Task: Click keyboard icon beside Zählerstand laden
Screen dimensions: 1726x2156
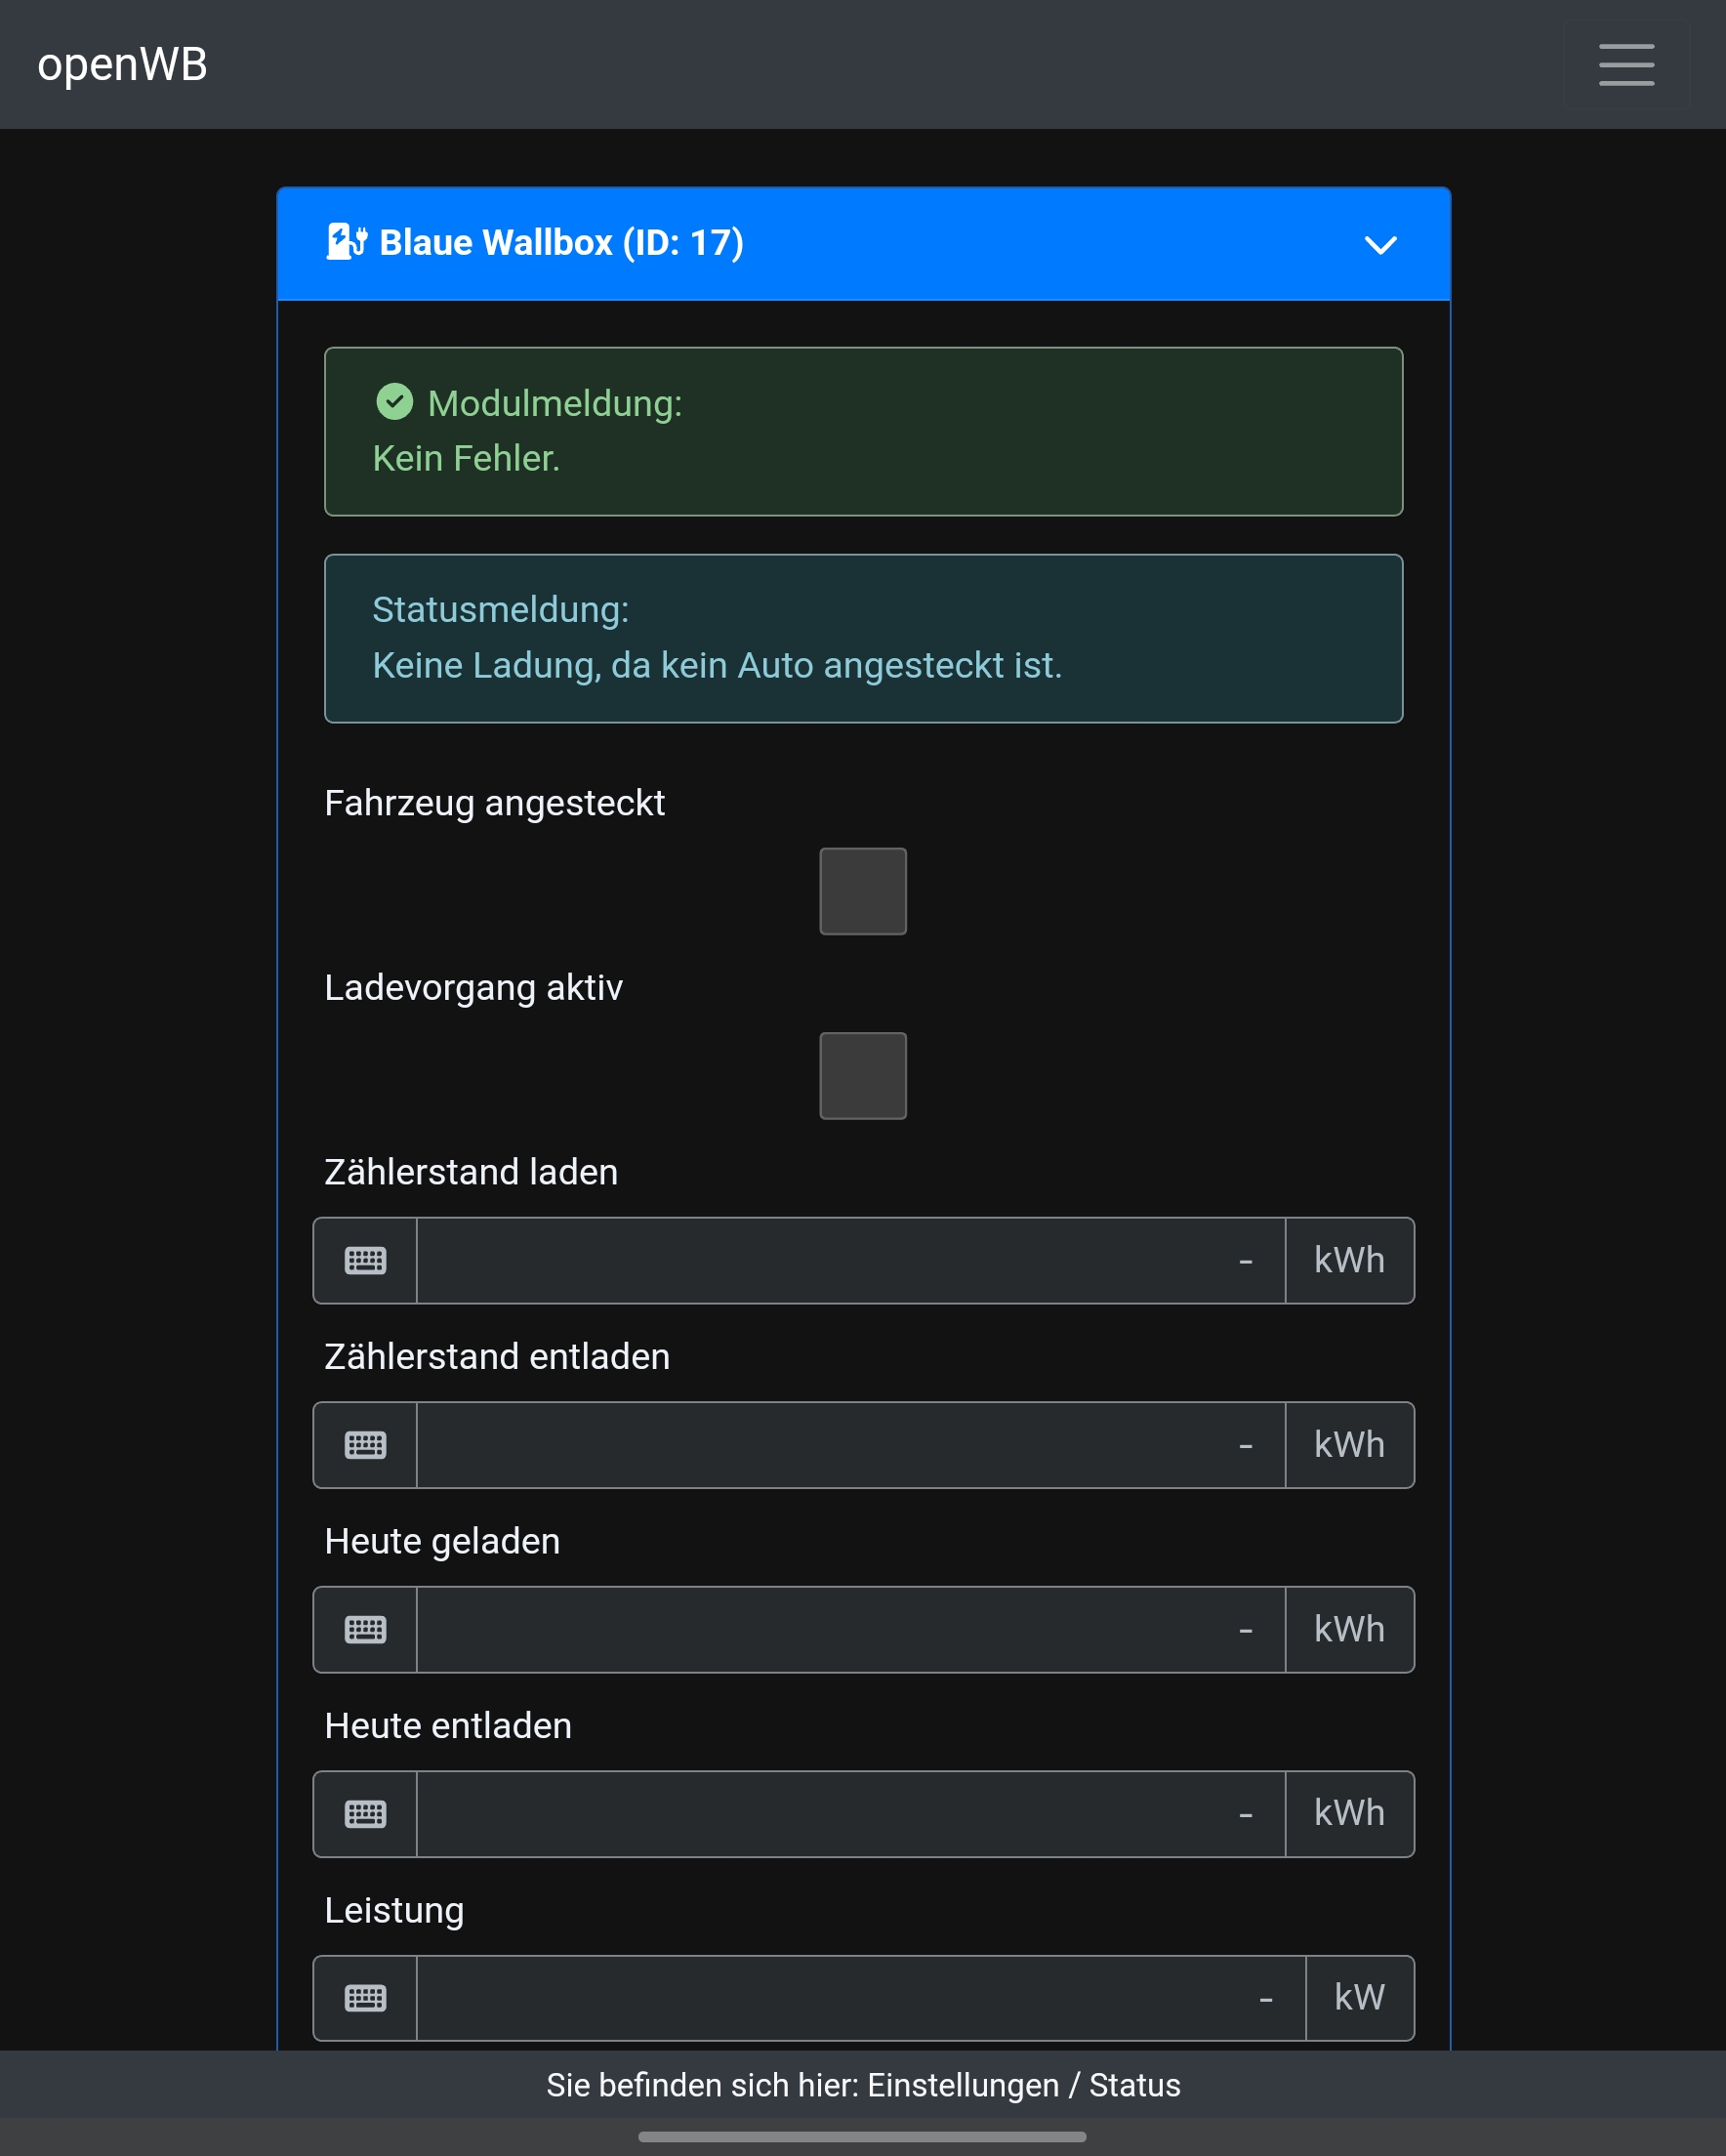Action: (365, 1260)
